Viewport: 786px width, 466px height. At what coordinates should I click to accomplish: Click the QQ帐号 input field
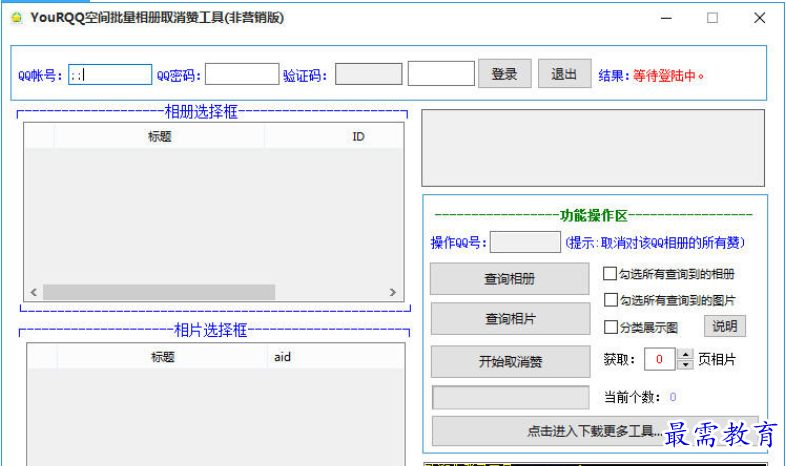click(x=110, y=75)
